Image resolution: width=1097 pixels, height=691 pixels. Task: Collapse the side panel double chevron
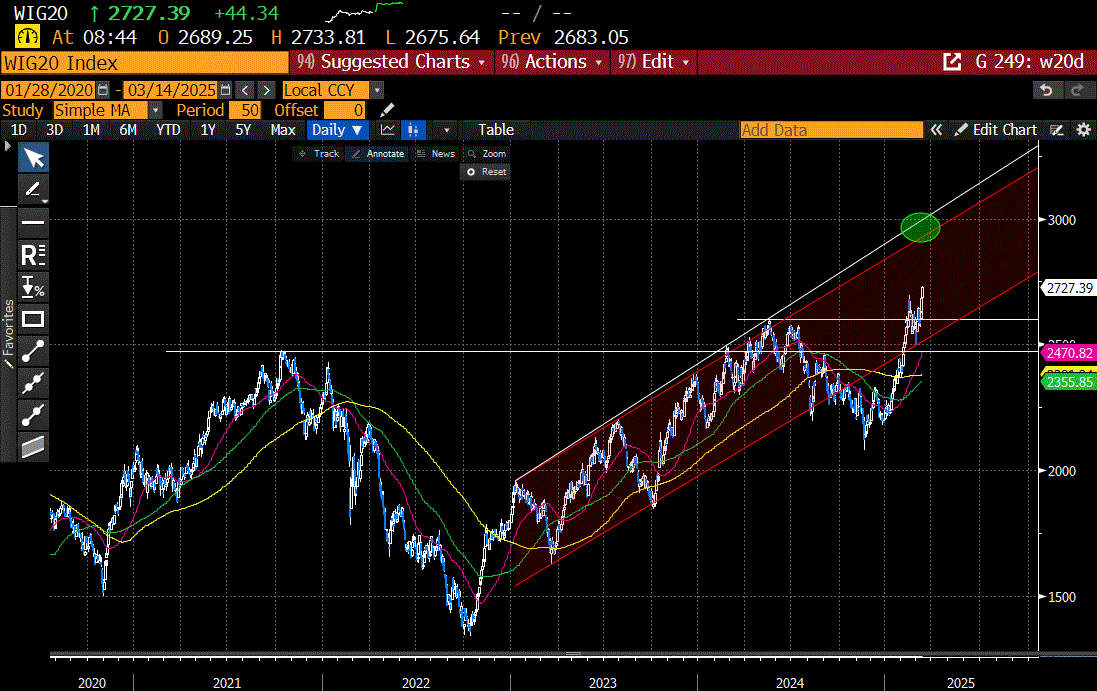pos(936,130)
